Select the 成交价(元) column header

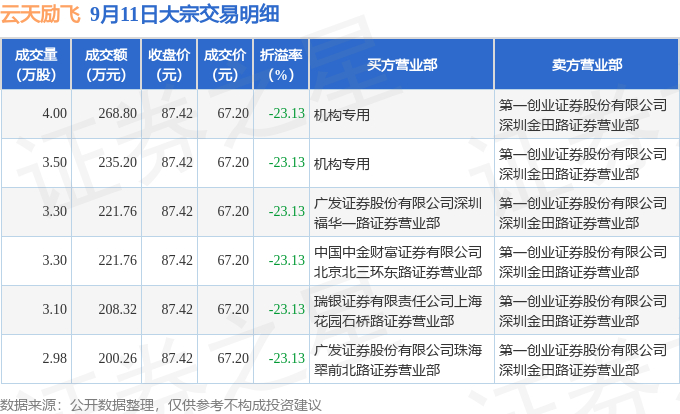(x=225, y=65)
